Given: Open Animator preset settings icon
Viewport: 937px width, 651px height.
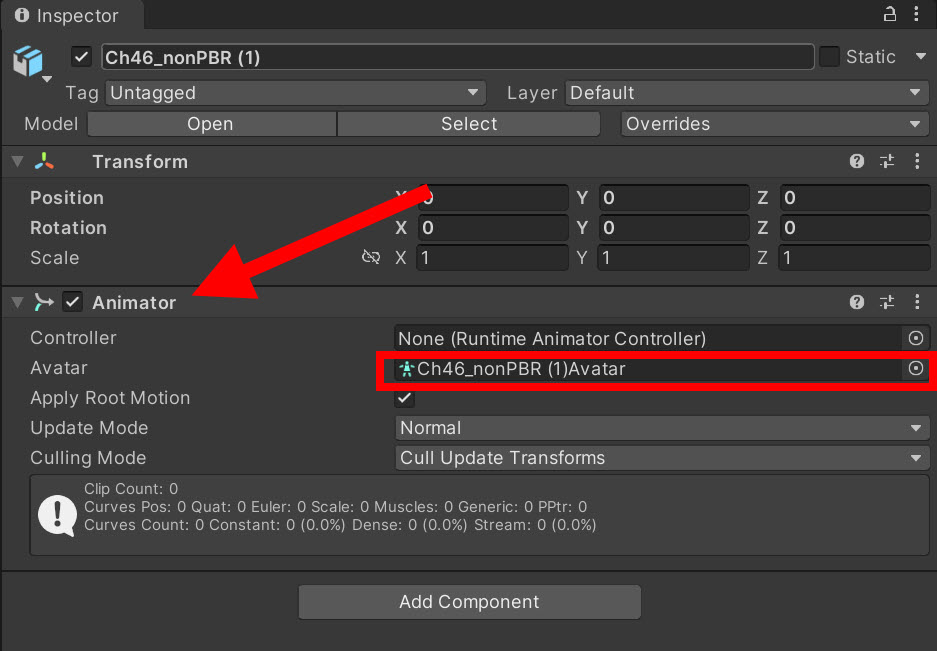Looking at the screenshot, I should click(887, 302).
